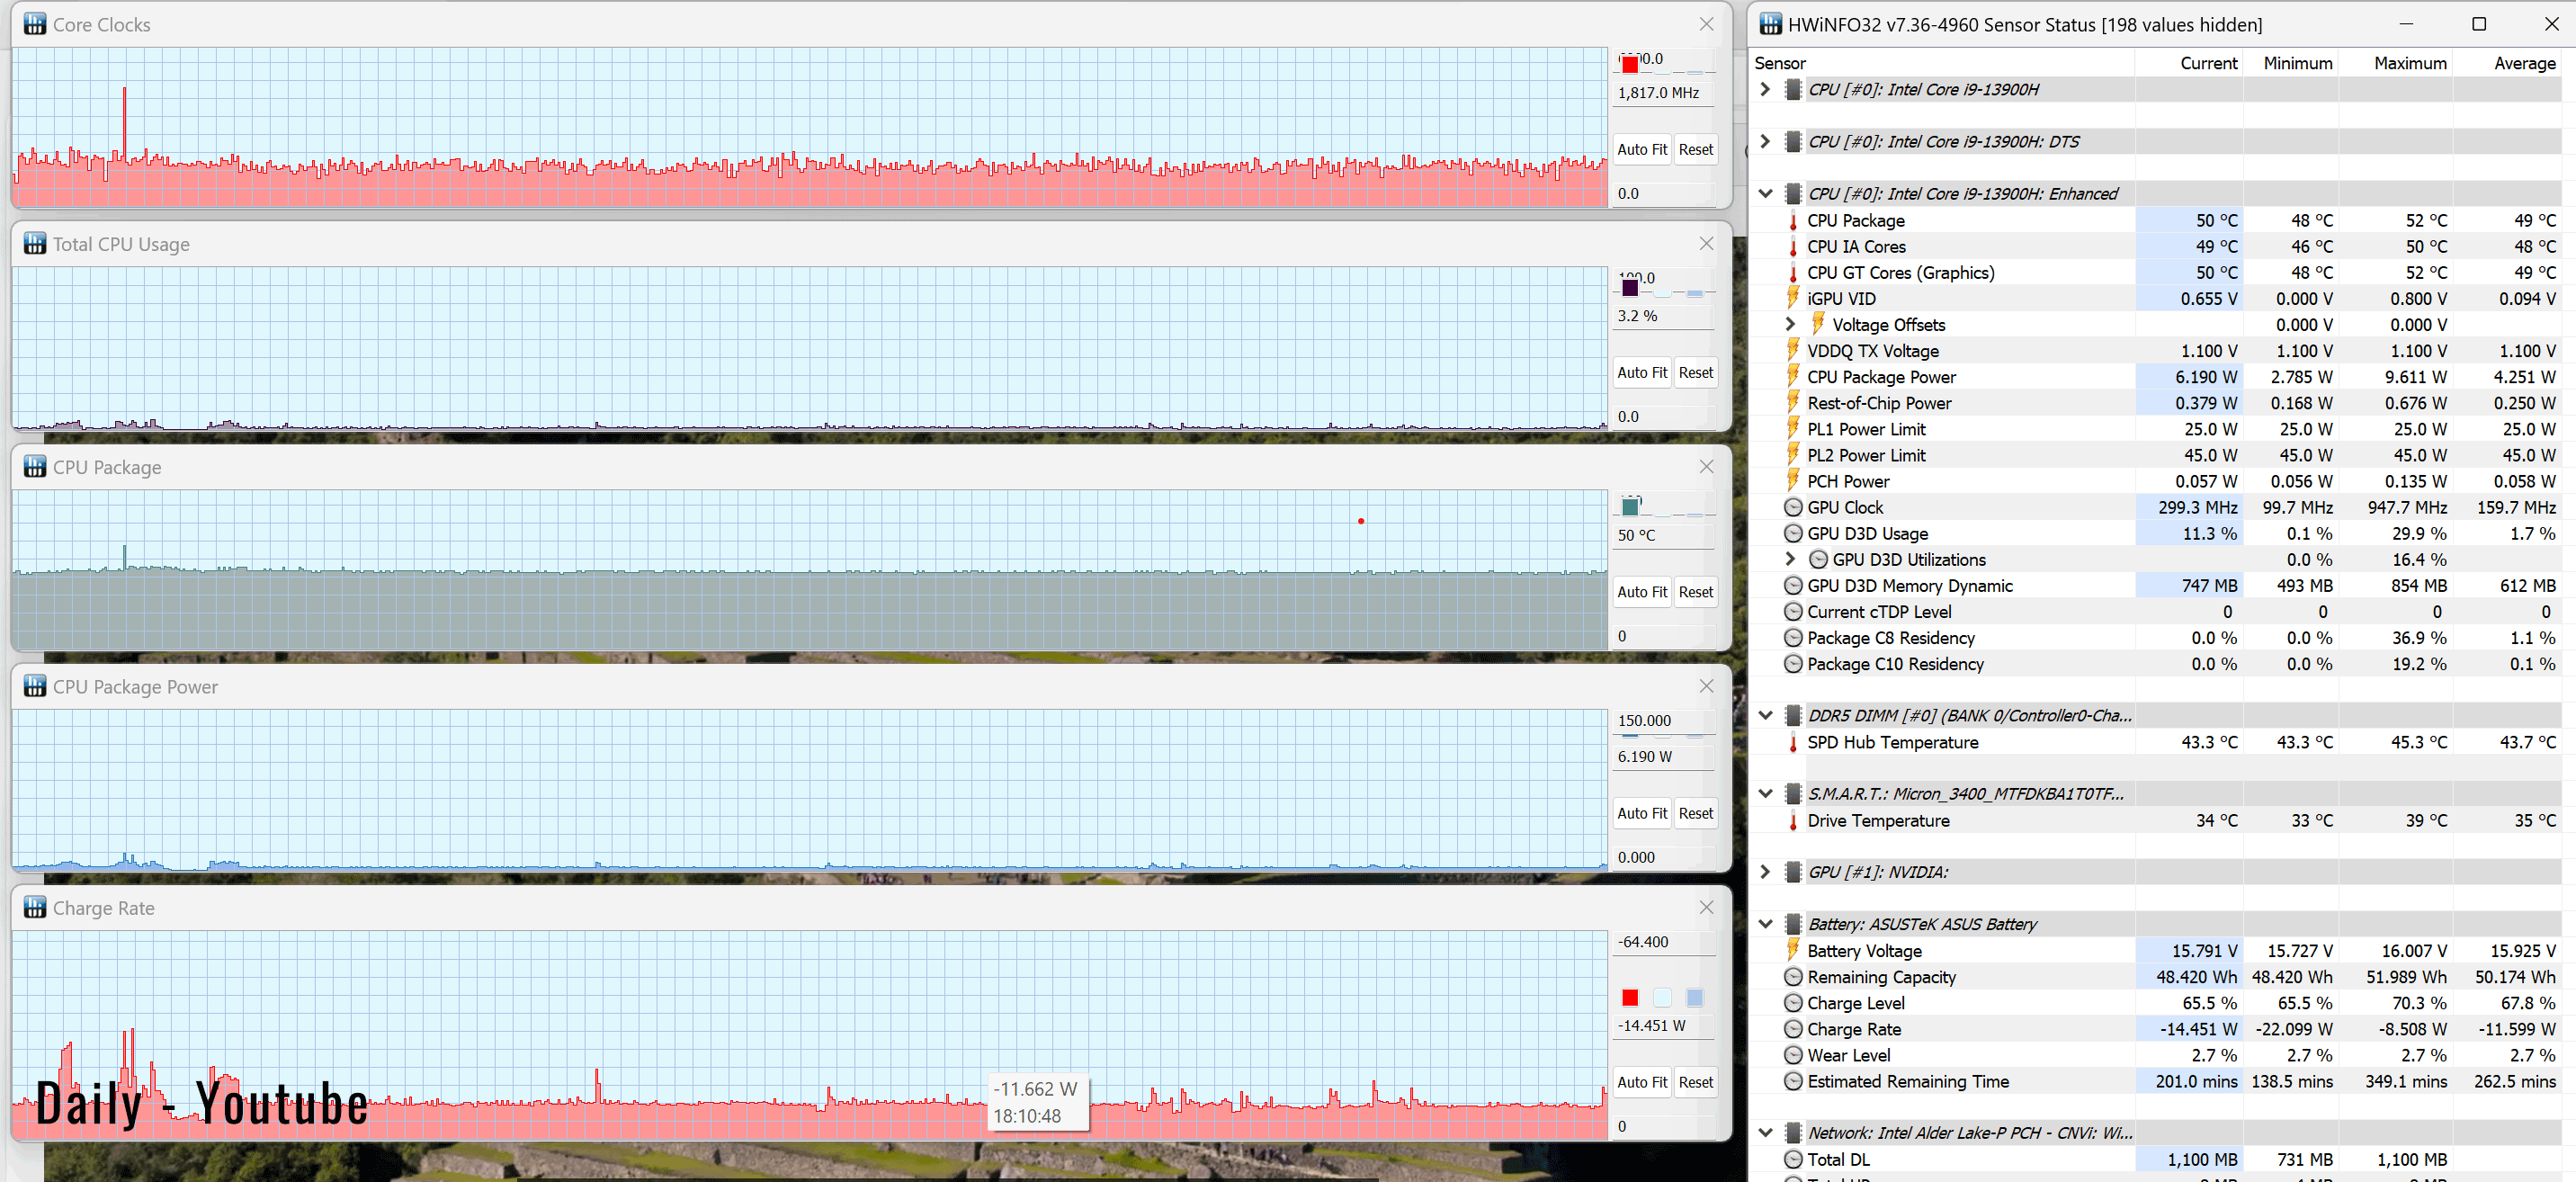
Task: Collapse the Intel Core i9-13900H: Enhanced group
Action: [x=1766, y=194]
